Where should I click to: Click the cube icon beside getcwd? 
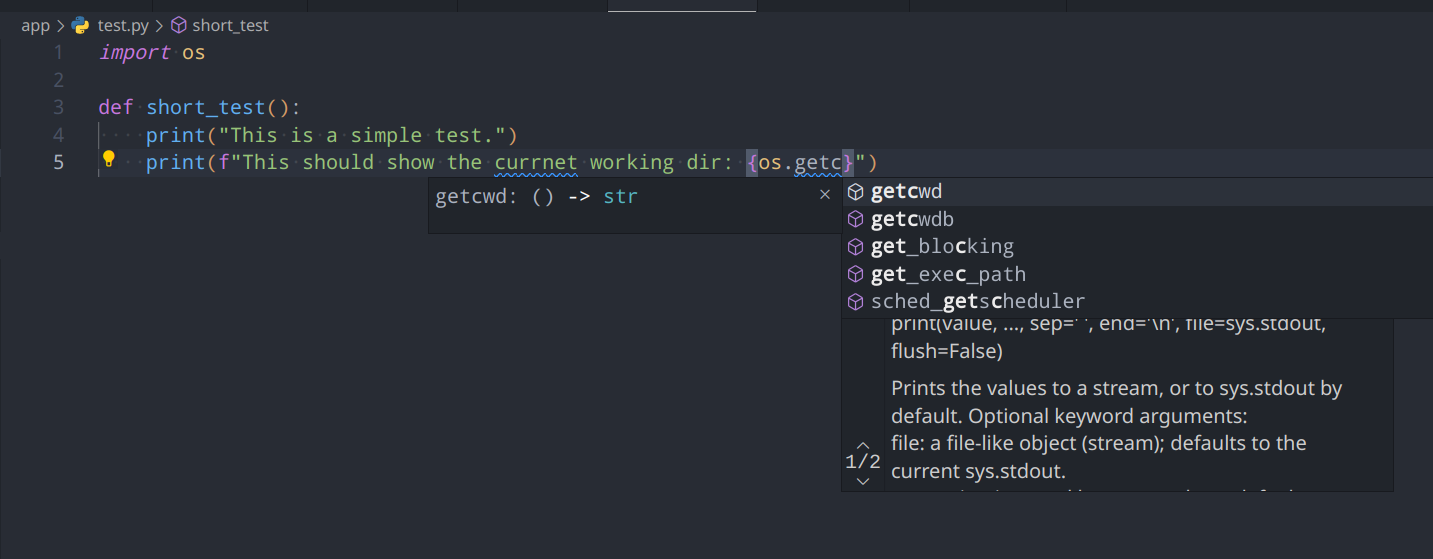coord(855,191)
